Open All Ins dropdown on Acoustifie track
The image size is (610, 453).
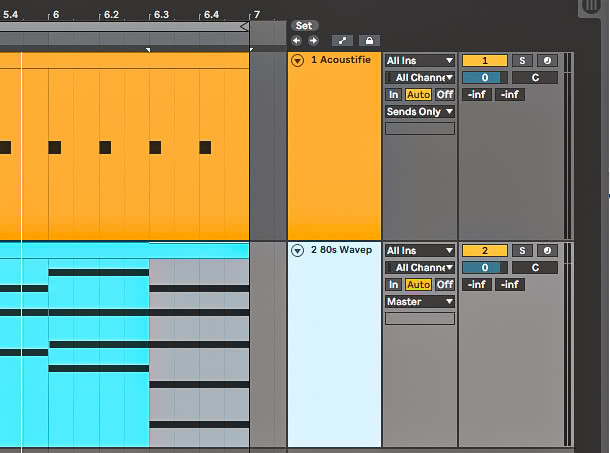tap(420, 61)
